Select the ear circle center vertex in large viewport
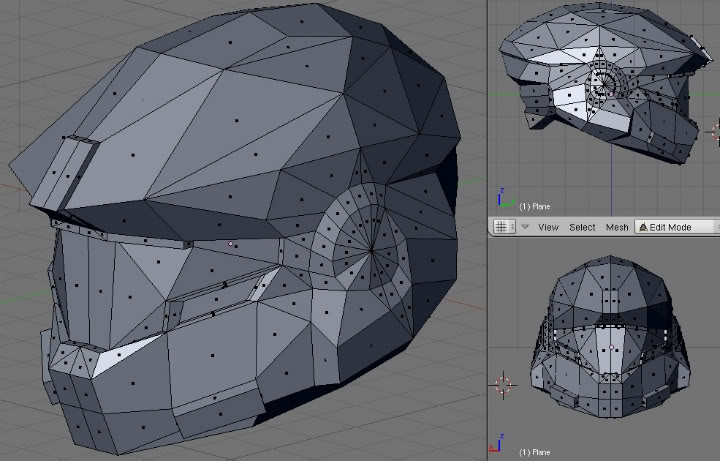Image resolution: width=720 pixels, height=461 pixels. tap(371, 249)
